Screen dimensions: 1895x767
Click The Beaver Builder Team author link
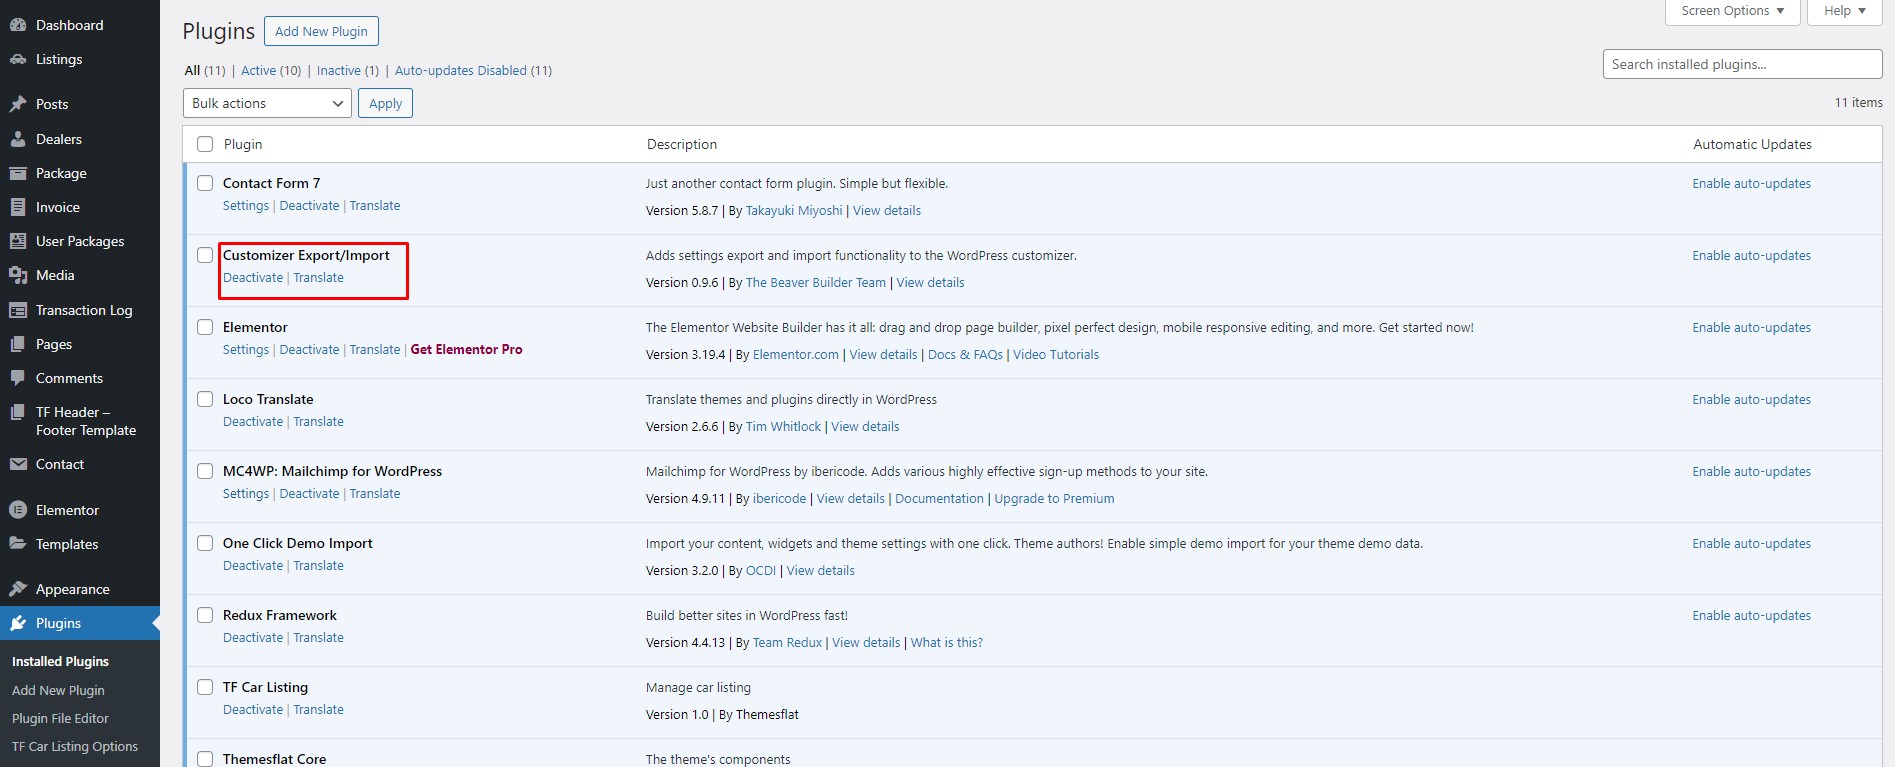tap(816, 282)
